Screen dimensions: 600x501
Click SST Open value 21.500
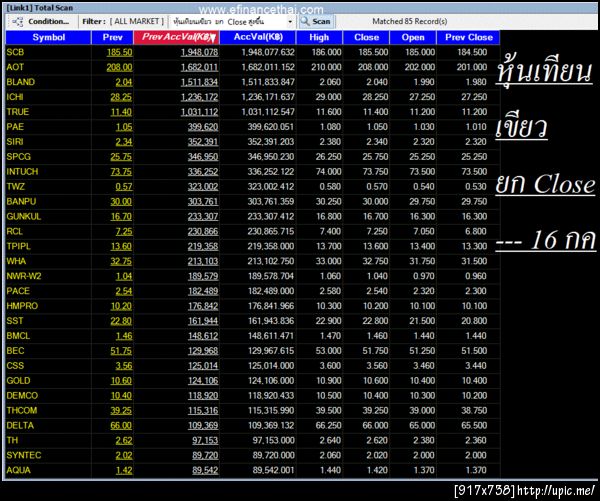tap(422, 321)
